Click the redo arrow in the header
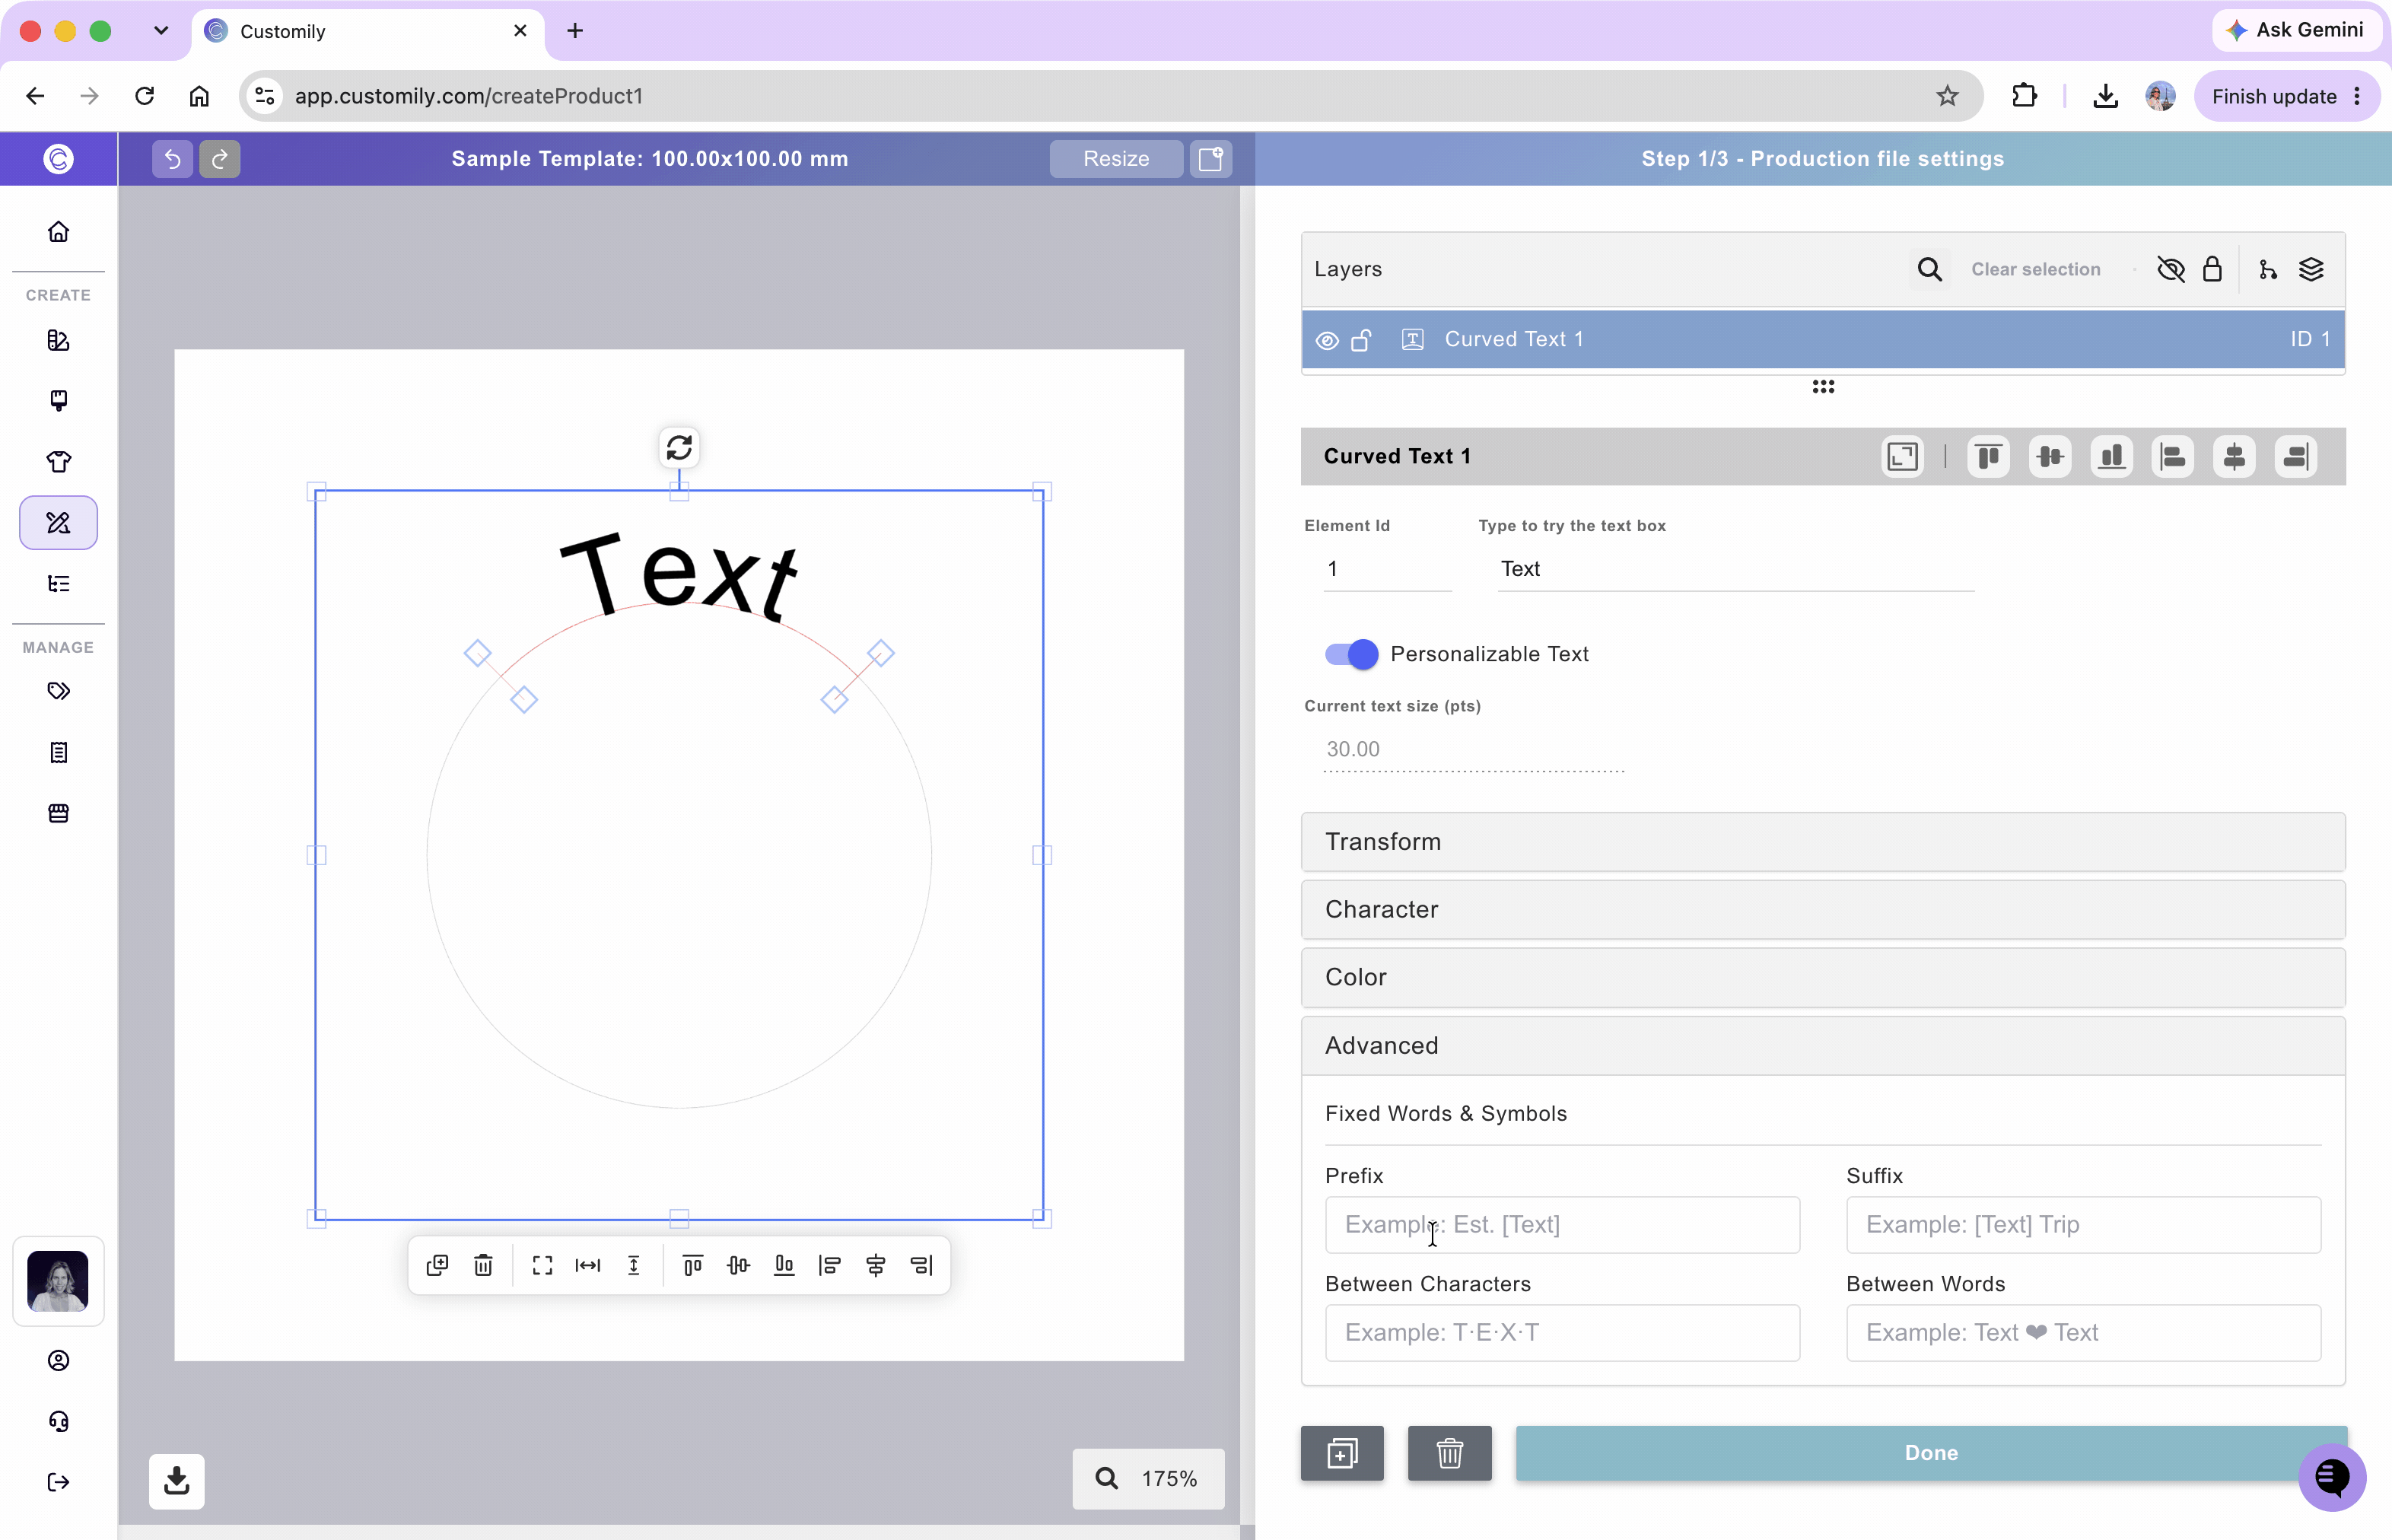Image resolution: width=2392 pixels, height=1540 pixels. coord(220,159)
